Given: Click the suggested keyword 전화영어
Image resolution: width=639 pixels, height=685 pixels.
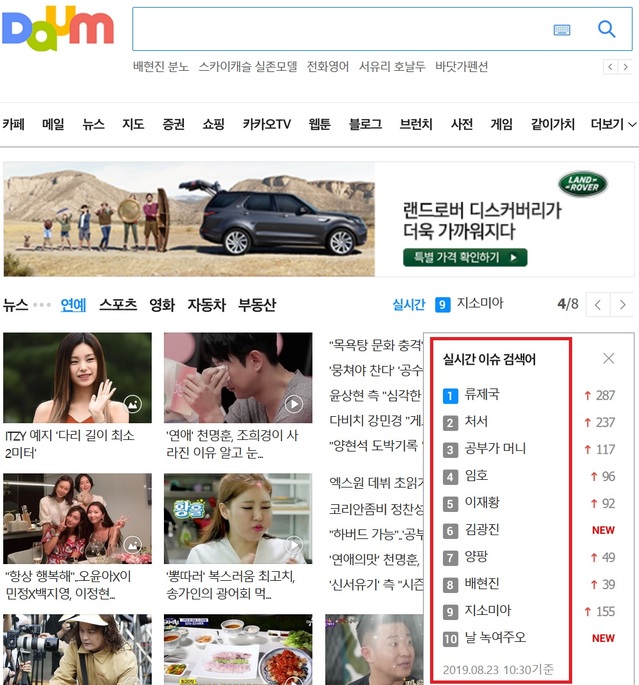Looking at the screenshot, I should point(328,66).
